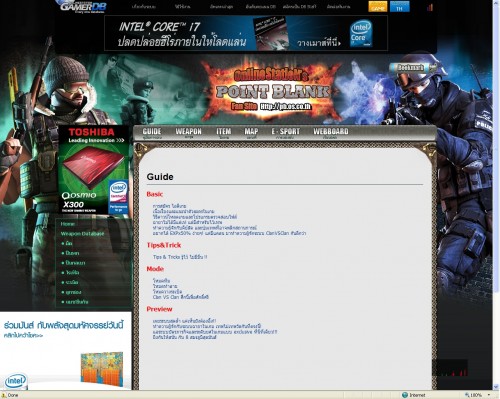
Task: Click the Point Blank fan site banner
Action: (x=272, y=90)
